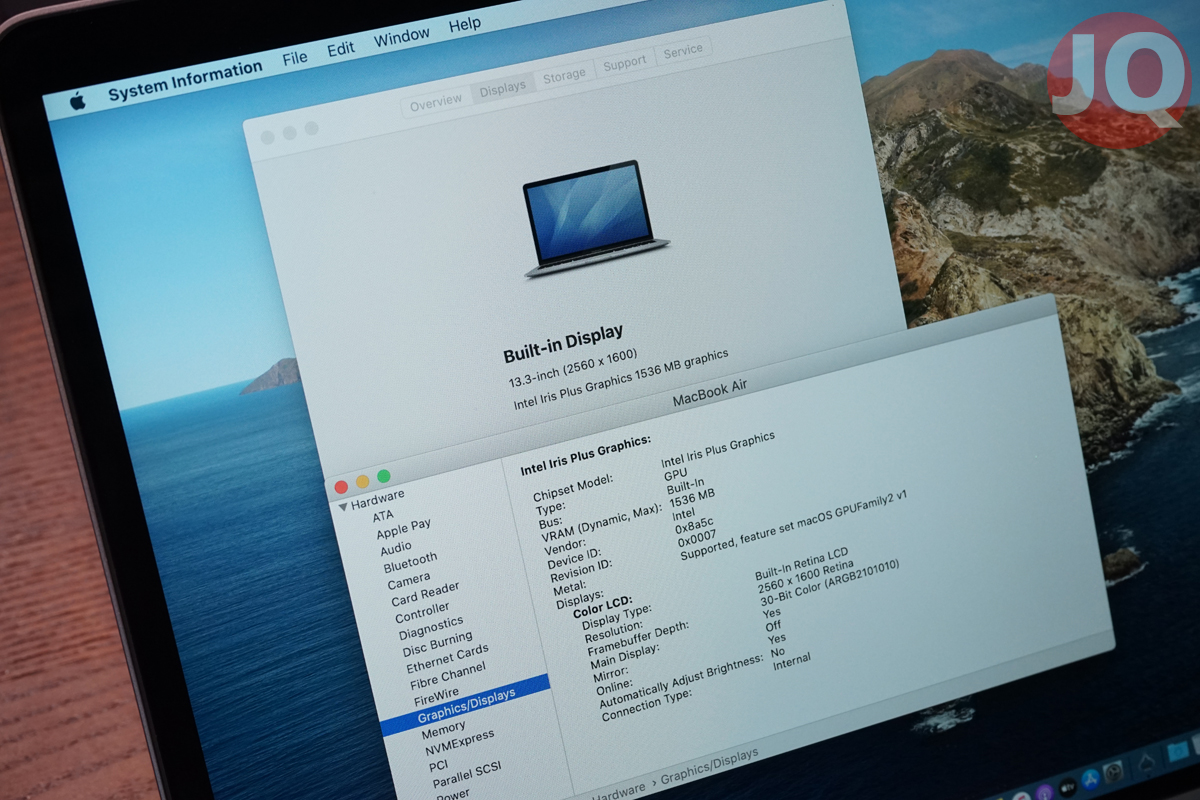Open the File menu
This screenshot has width=1200, height=800.
point(295,58)
